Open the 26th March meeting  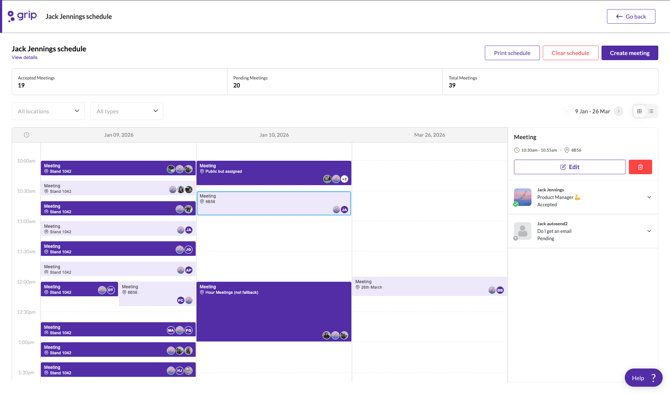point(429,286)
